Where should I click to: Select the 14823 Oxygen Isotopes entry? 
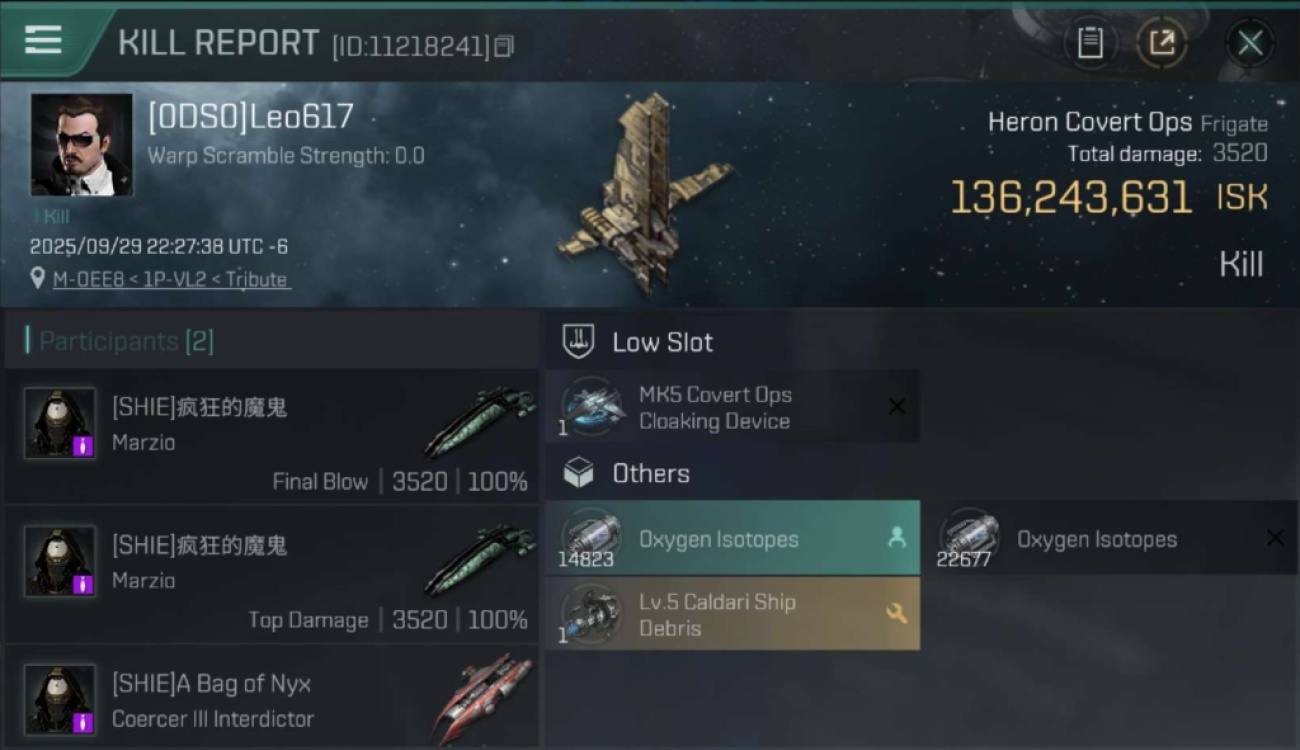click(x=732, y=538)
